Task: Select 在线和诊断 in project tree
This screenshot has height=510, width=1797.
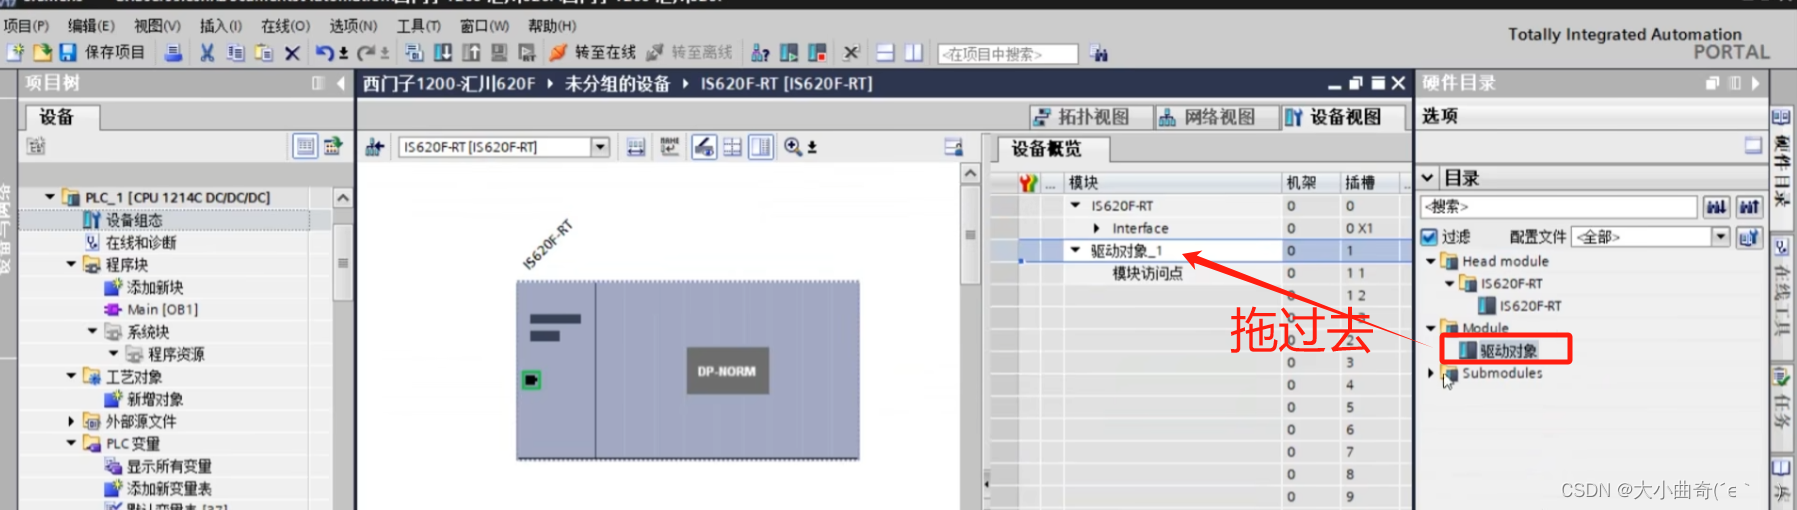Action: [141, 242]
